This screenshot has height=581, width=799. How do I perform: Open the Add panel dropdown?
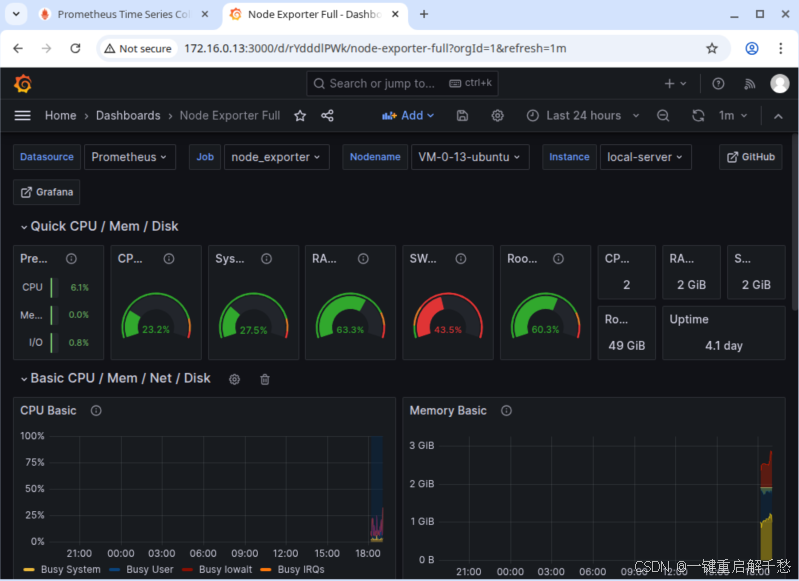408,116
